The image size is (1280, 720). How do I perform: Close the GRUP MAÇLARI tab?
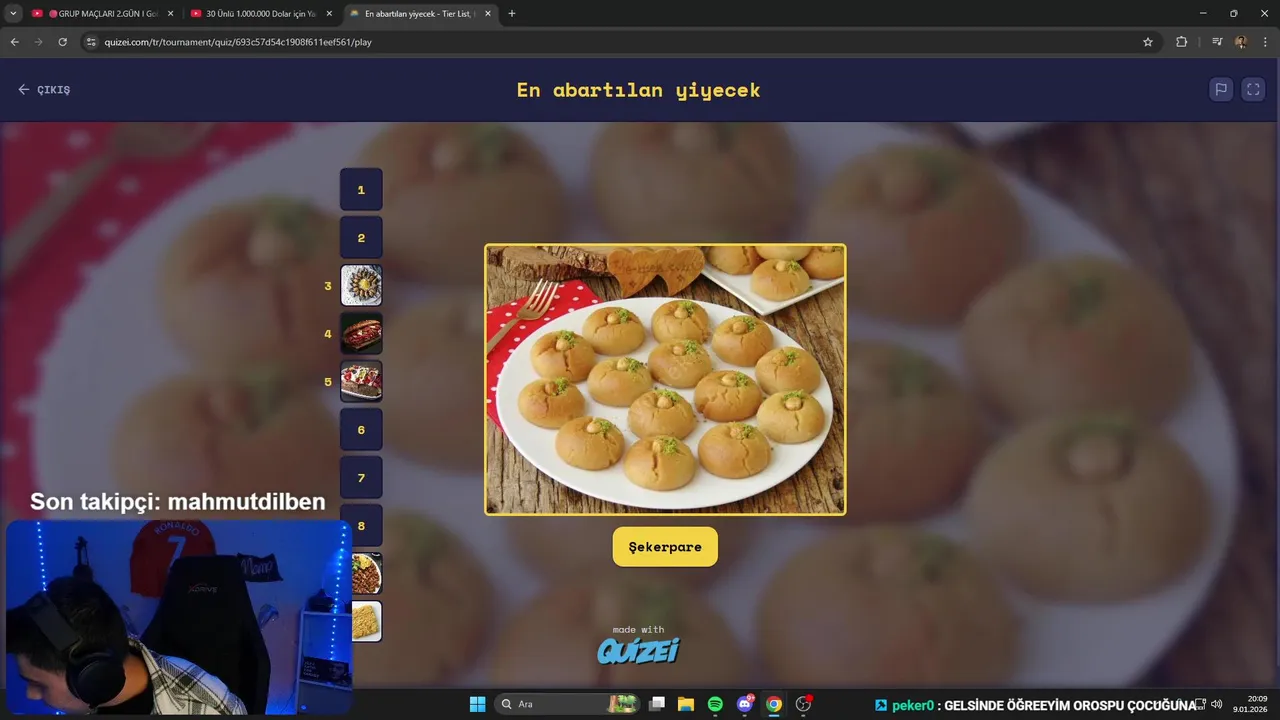[x=170, y=14]
